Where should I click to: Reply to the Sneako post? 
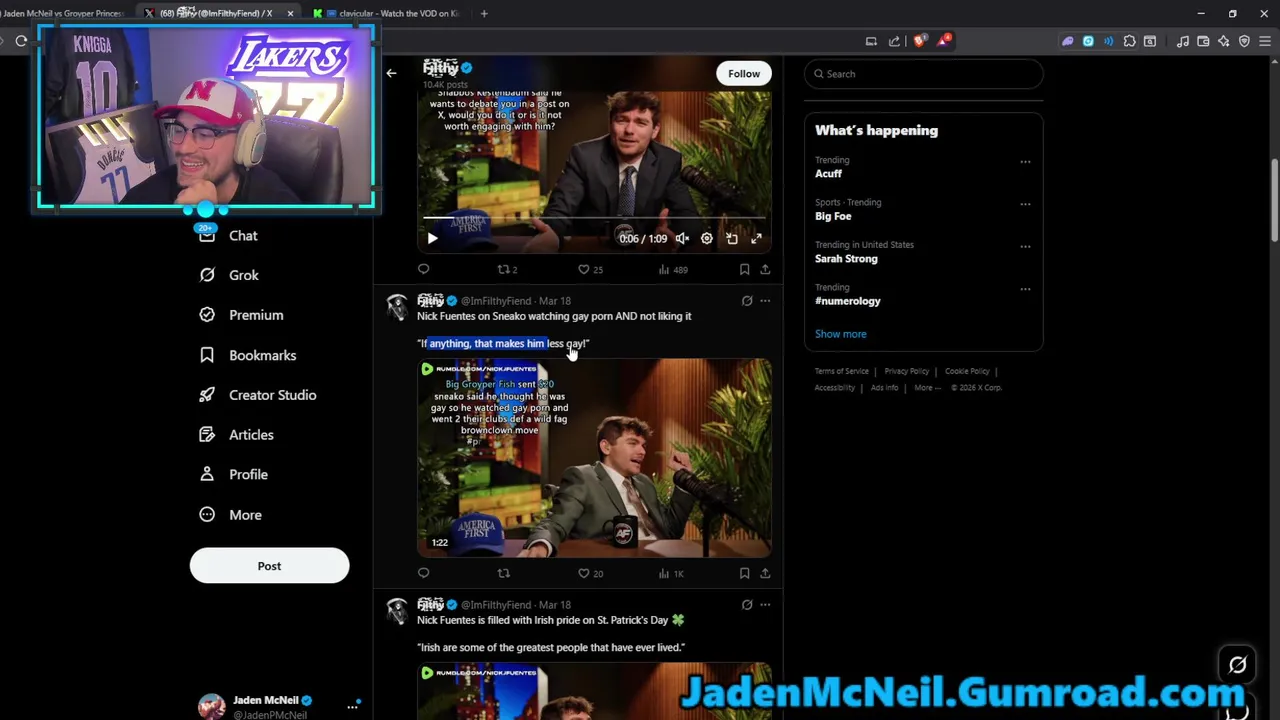tap(424, 573)
